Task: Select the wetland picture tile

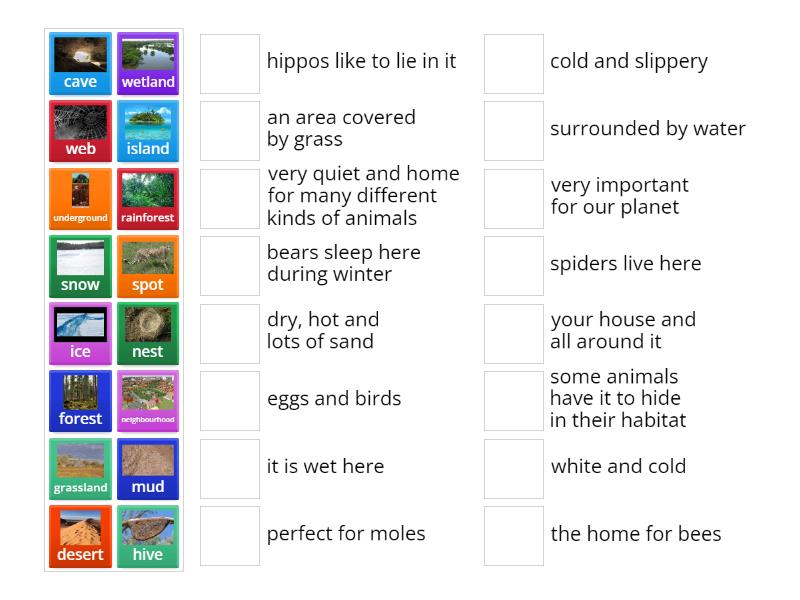Action: pyautogui.click(x=148, y=63)
